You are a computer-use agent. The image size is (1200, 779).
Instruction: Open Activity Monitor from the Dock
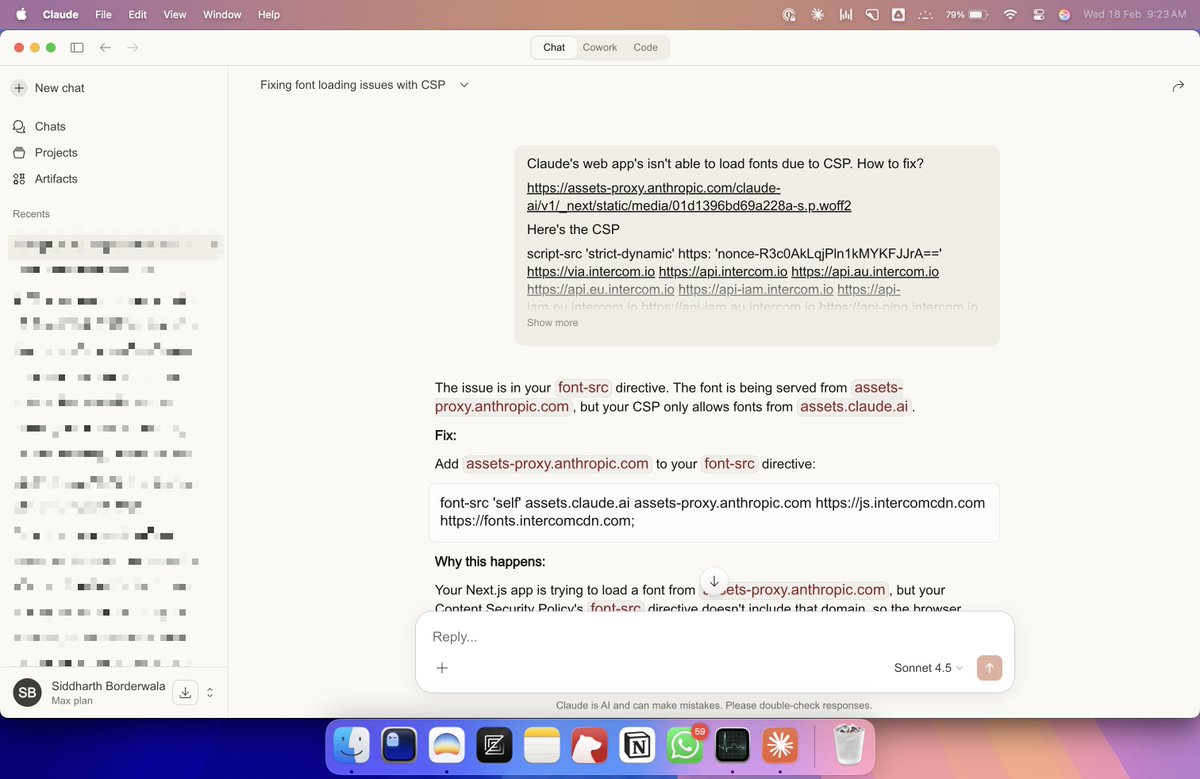(x=732, y=745)
